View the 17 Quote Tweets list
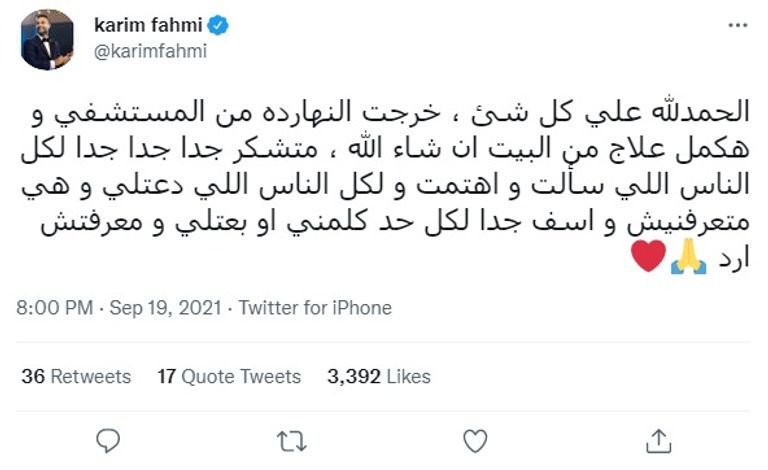This screenshot has height=470, width=768. (229, 377)
